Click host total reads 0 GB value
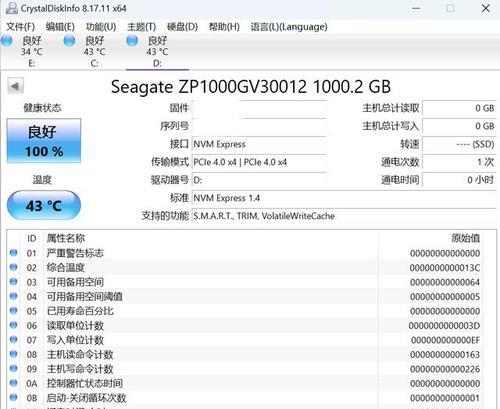Image resolution: width=500 pixels, height=409 pixels. point(459,108)
